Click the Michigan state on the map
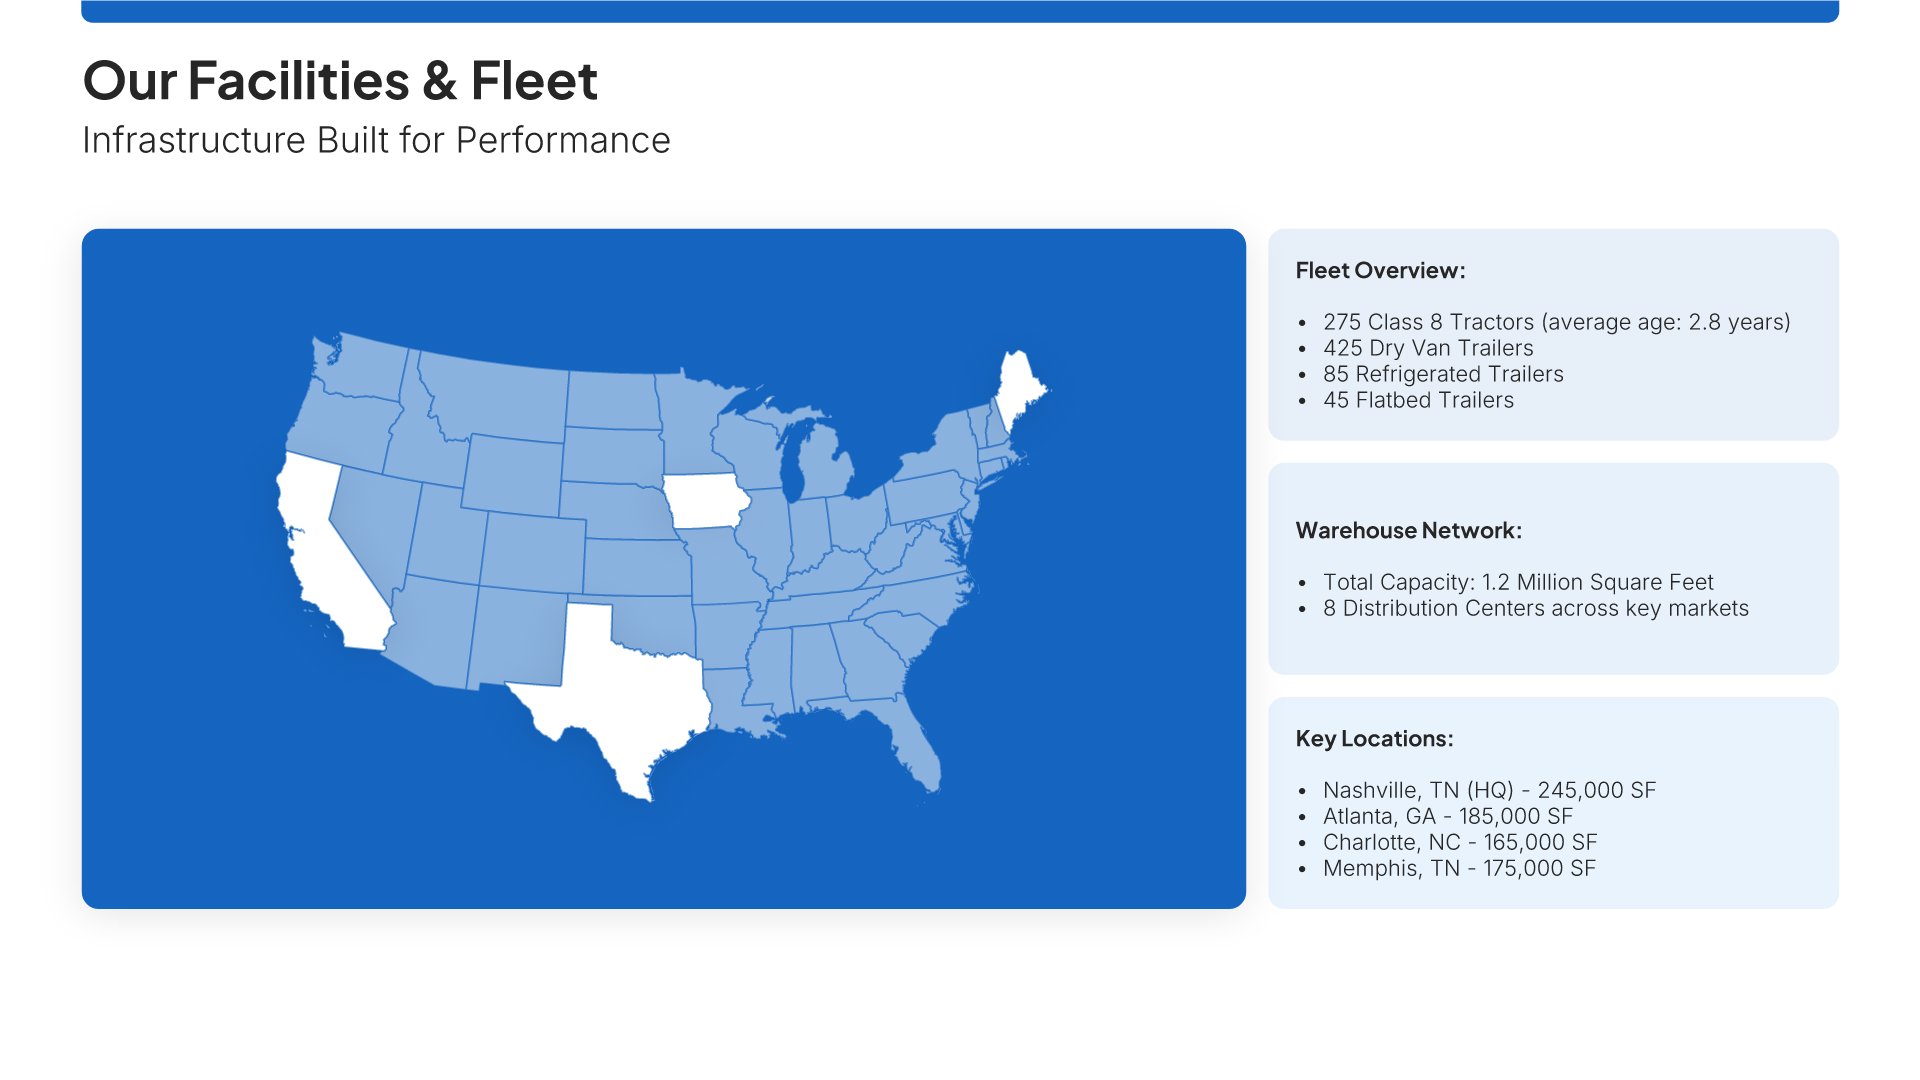Image resolution: width=1920 pixels, height=1080 pixels. (x=826, y=465)
